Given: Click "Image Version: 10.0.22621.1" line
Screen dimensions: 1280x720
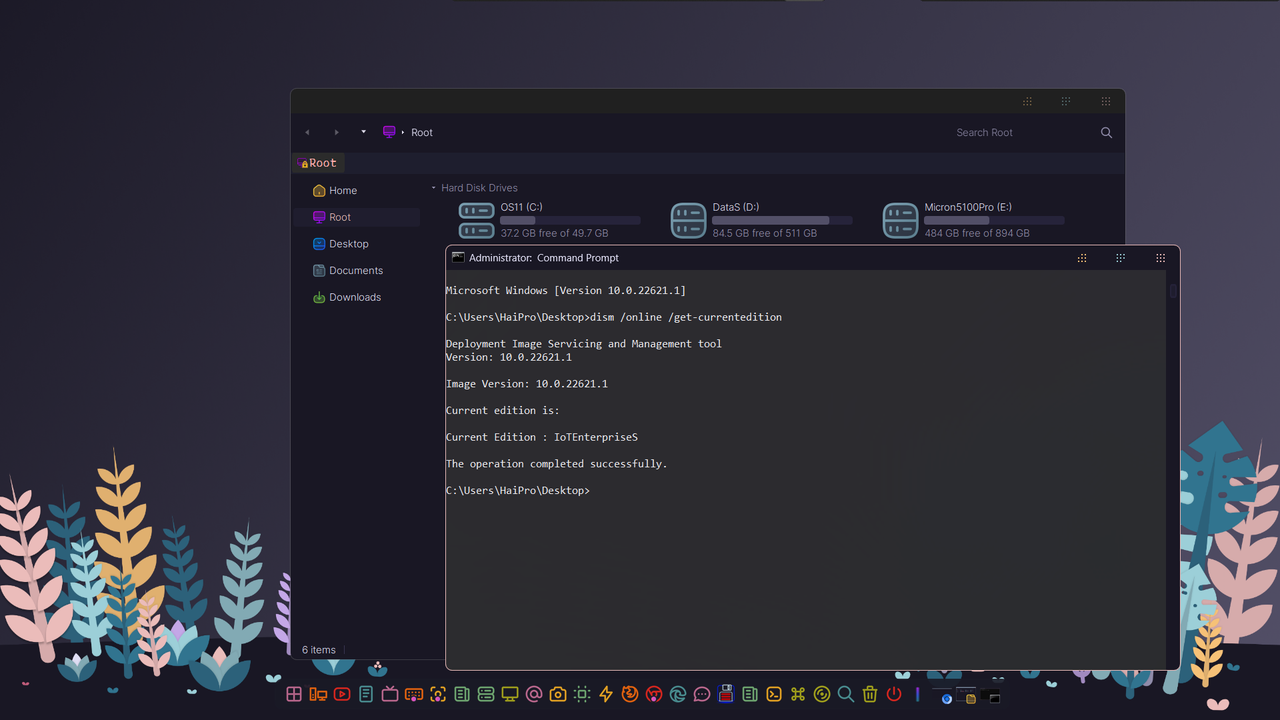Looking at the screenshot, I should pyautogui.click(x=526, y=384).
